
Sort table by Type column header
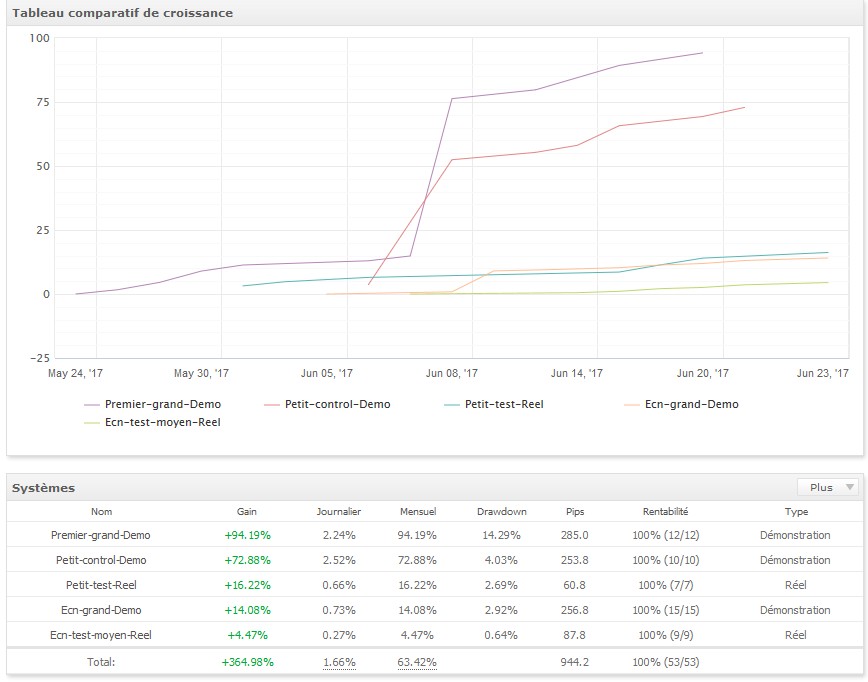pos(796,512)
